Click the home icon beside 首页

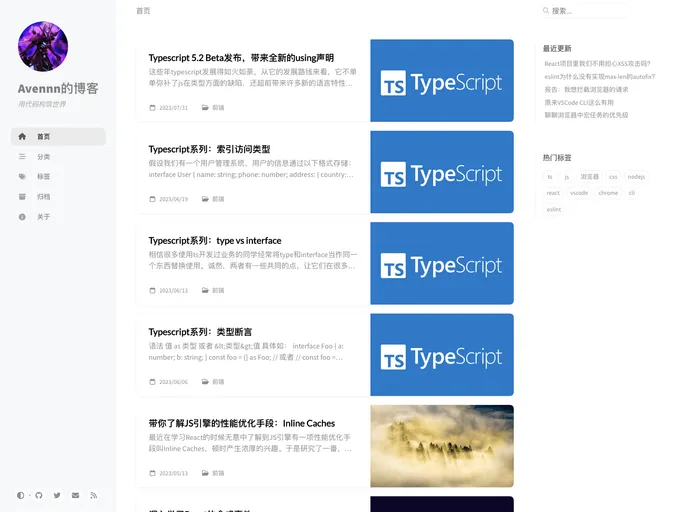(22, 137)
